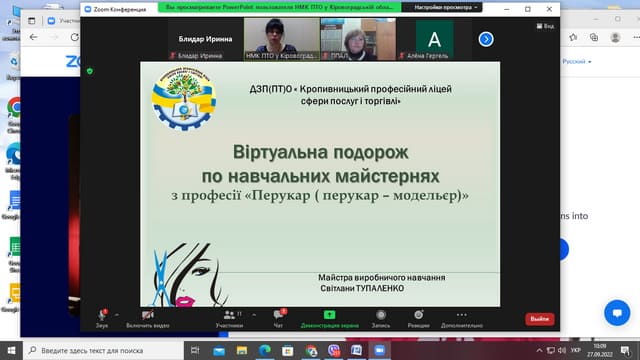Open audio options arrow beside microphone
The image size is (640, 360).
pyautogui.click(x=117, y=315)
